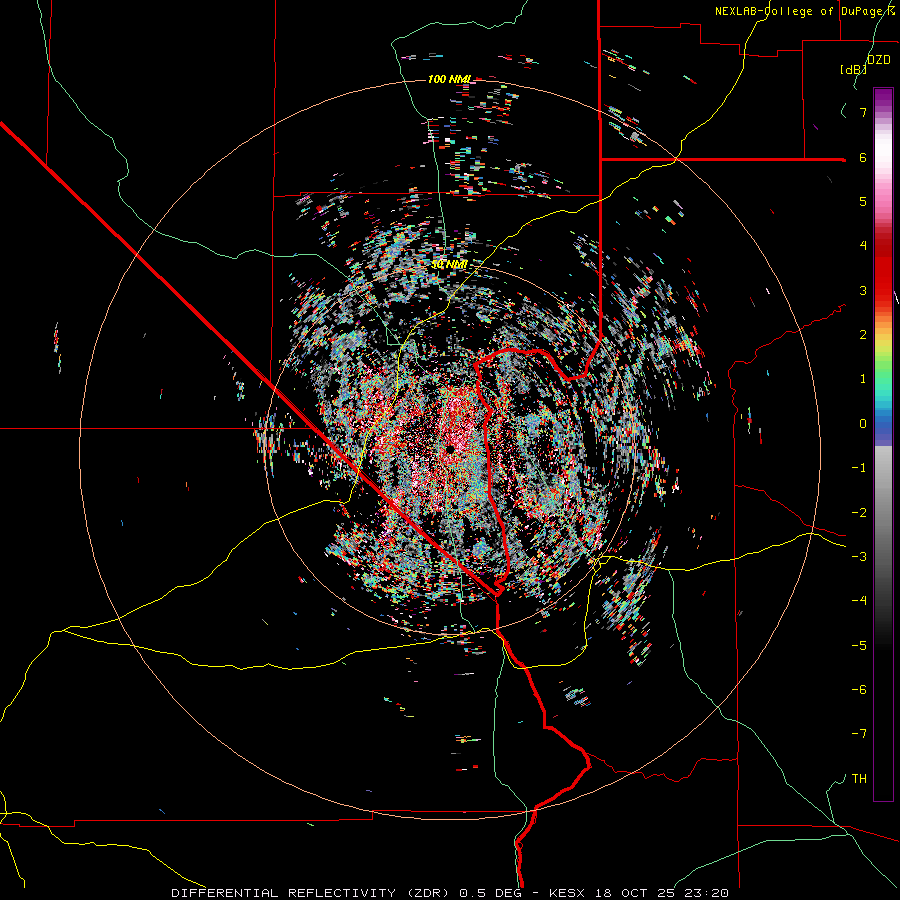Image resolution: width=900 pixels, height=900 pixels.
Task: Click the -7 value on the dB scale
Action: click(859, 734)
